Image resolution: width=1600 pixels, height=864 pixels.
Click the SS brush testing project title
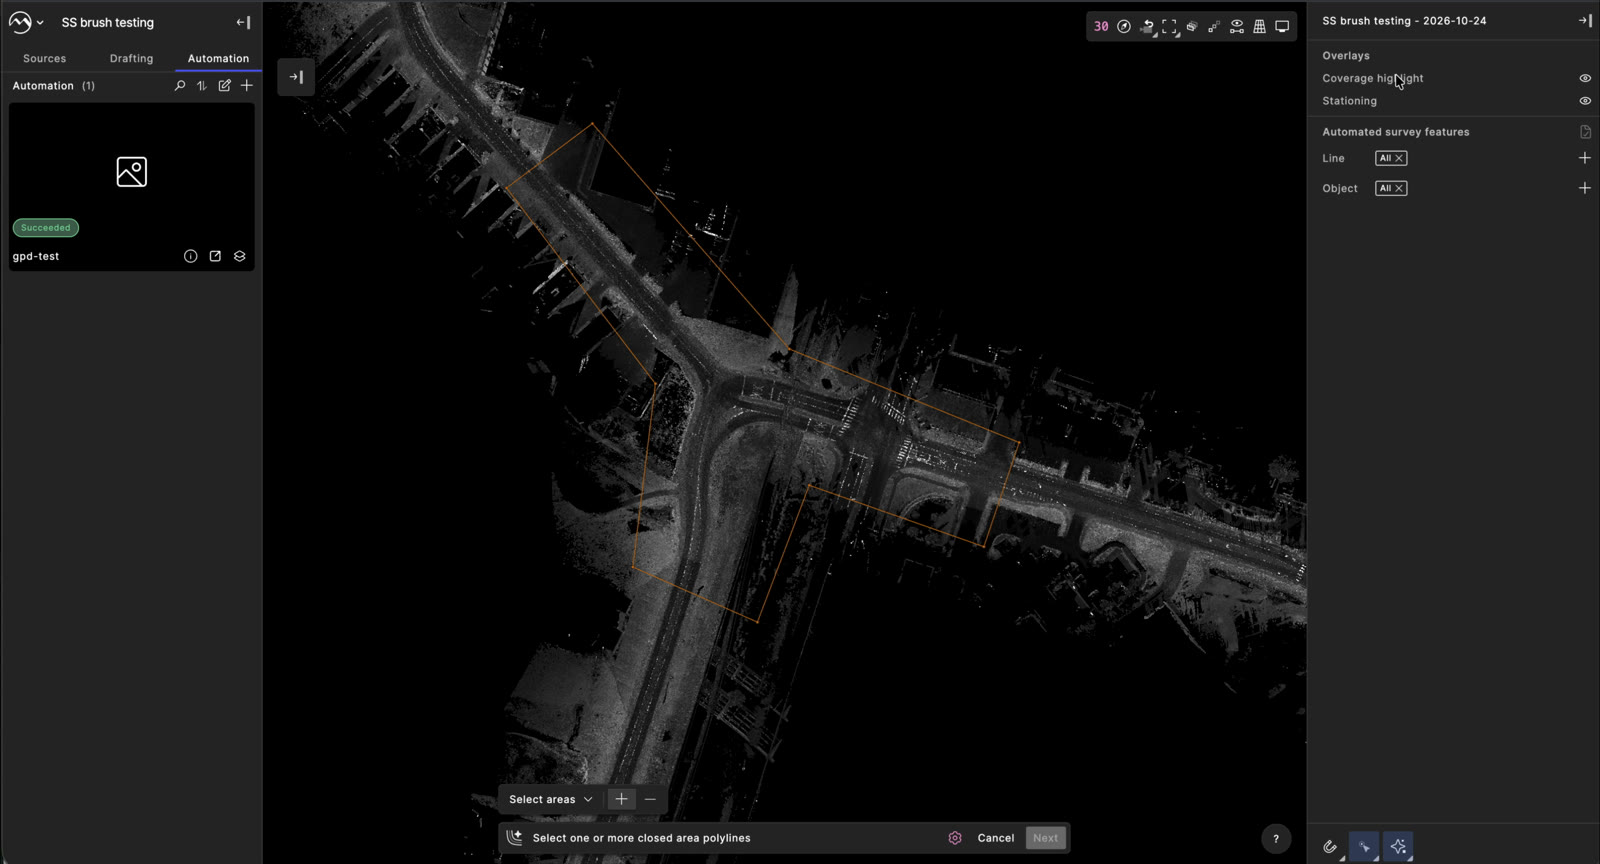point(108,22)
